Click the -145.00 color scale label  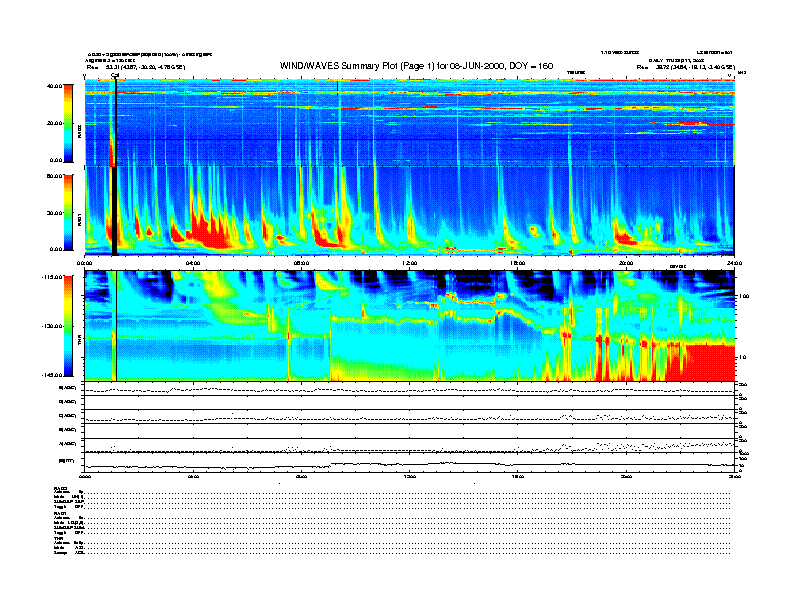[53, 375]
